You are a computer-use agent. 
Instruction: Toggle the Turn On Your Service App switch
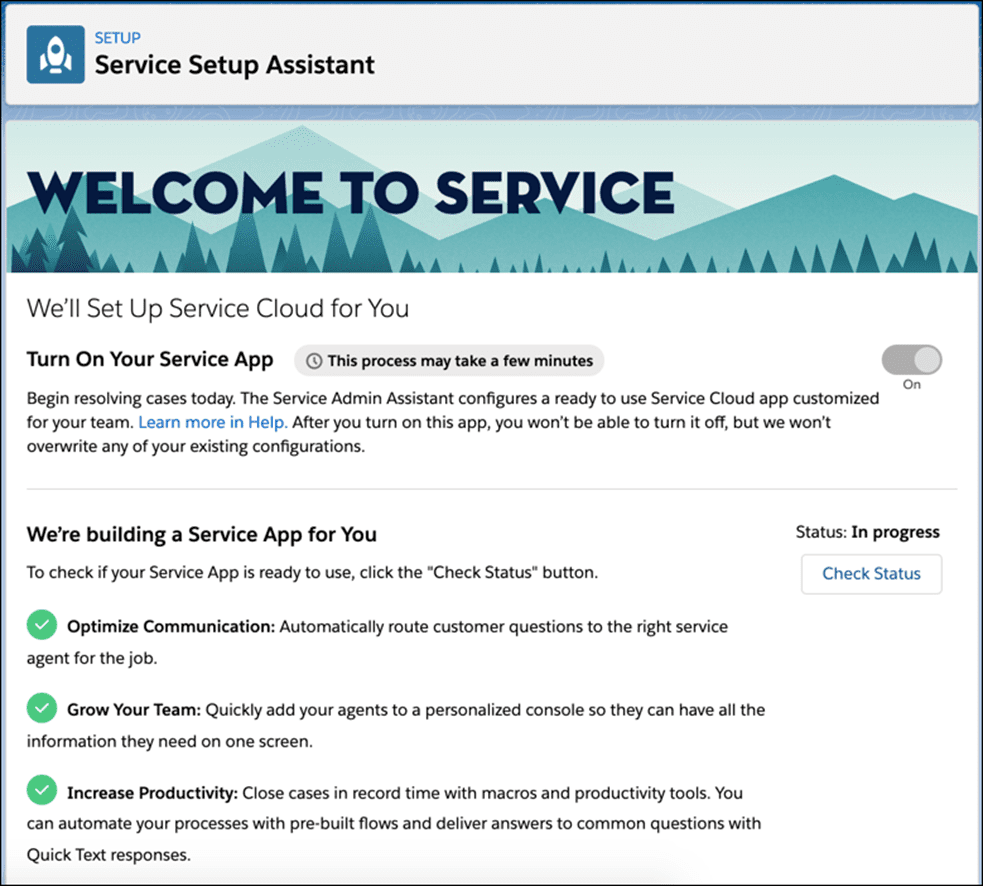click(911, 360)
